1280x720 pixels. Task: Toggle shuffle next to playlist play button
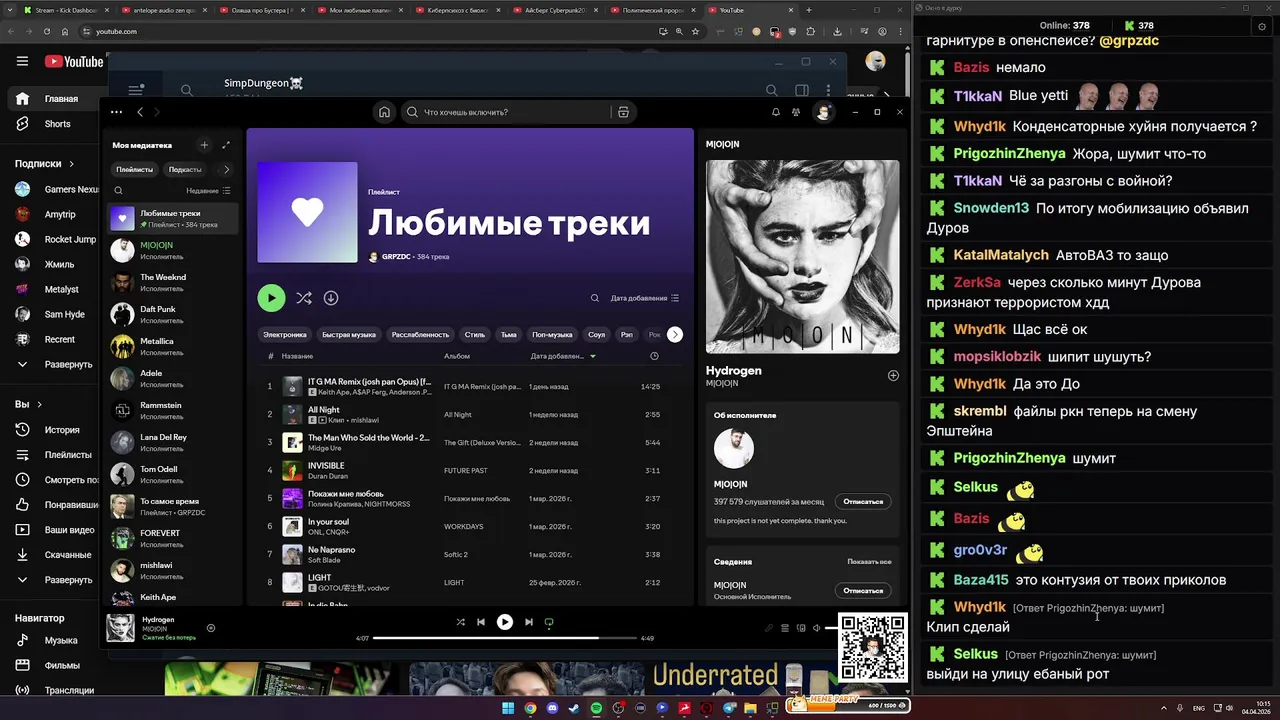pos(304,298)
